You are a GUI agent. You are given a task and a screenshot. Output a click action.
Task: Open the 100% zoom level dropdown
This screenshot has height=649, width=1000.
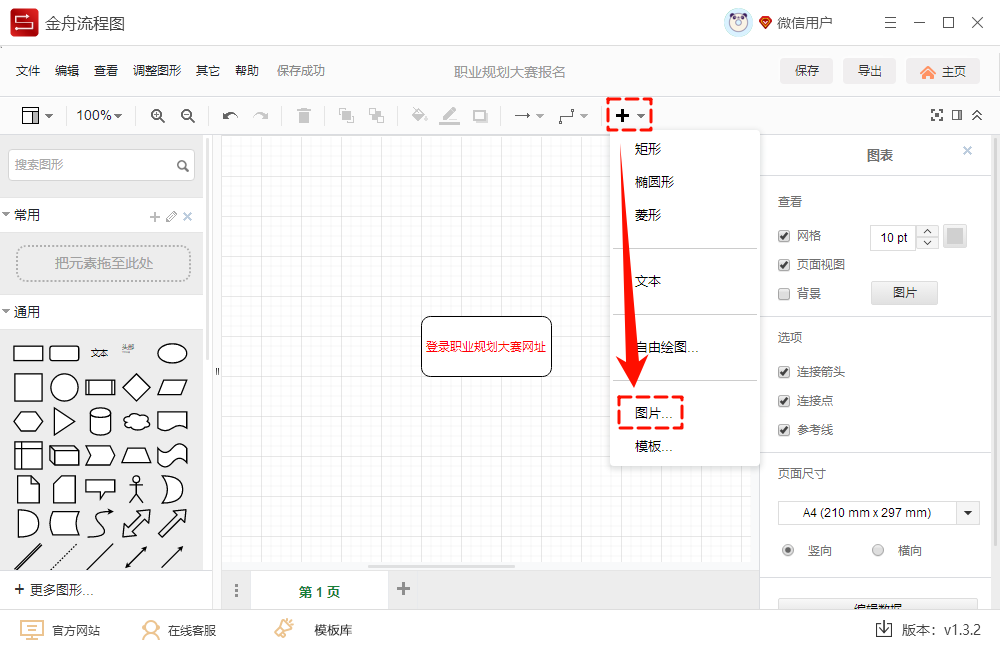pyautogui.click(x=99, y=116)
